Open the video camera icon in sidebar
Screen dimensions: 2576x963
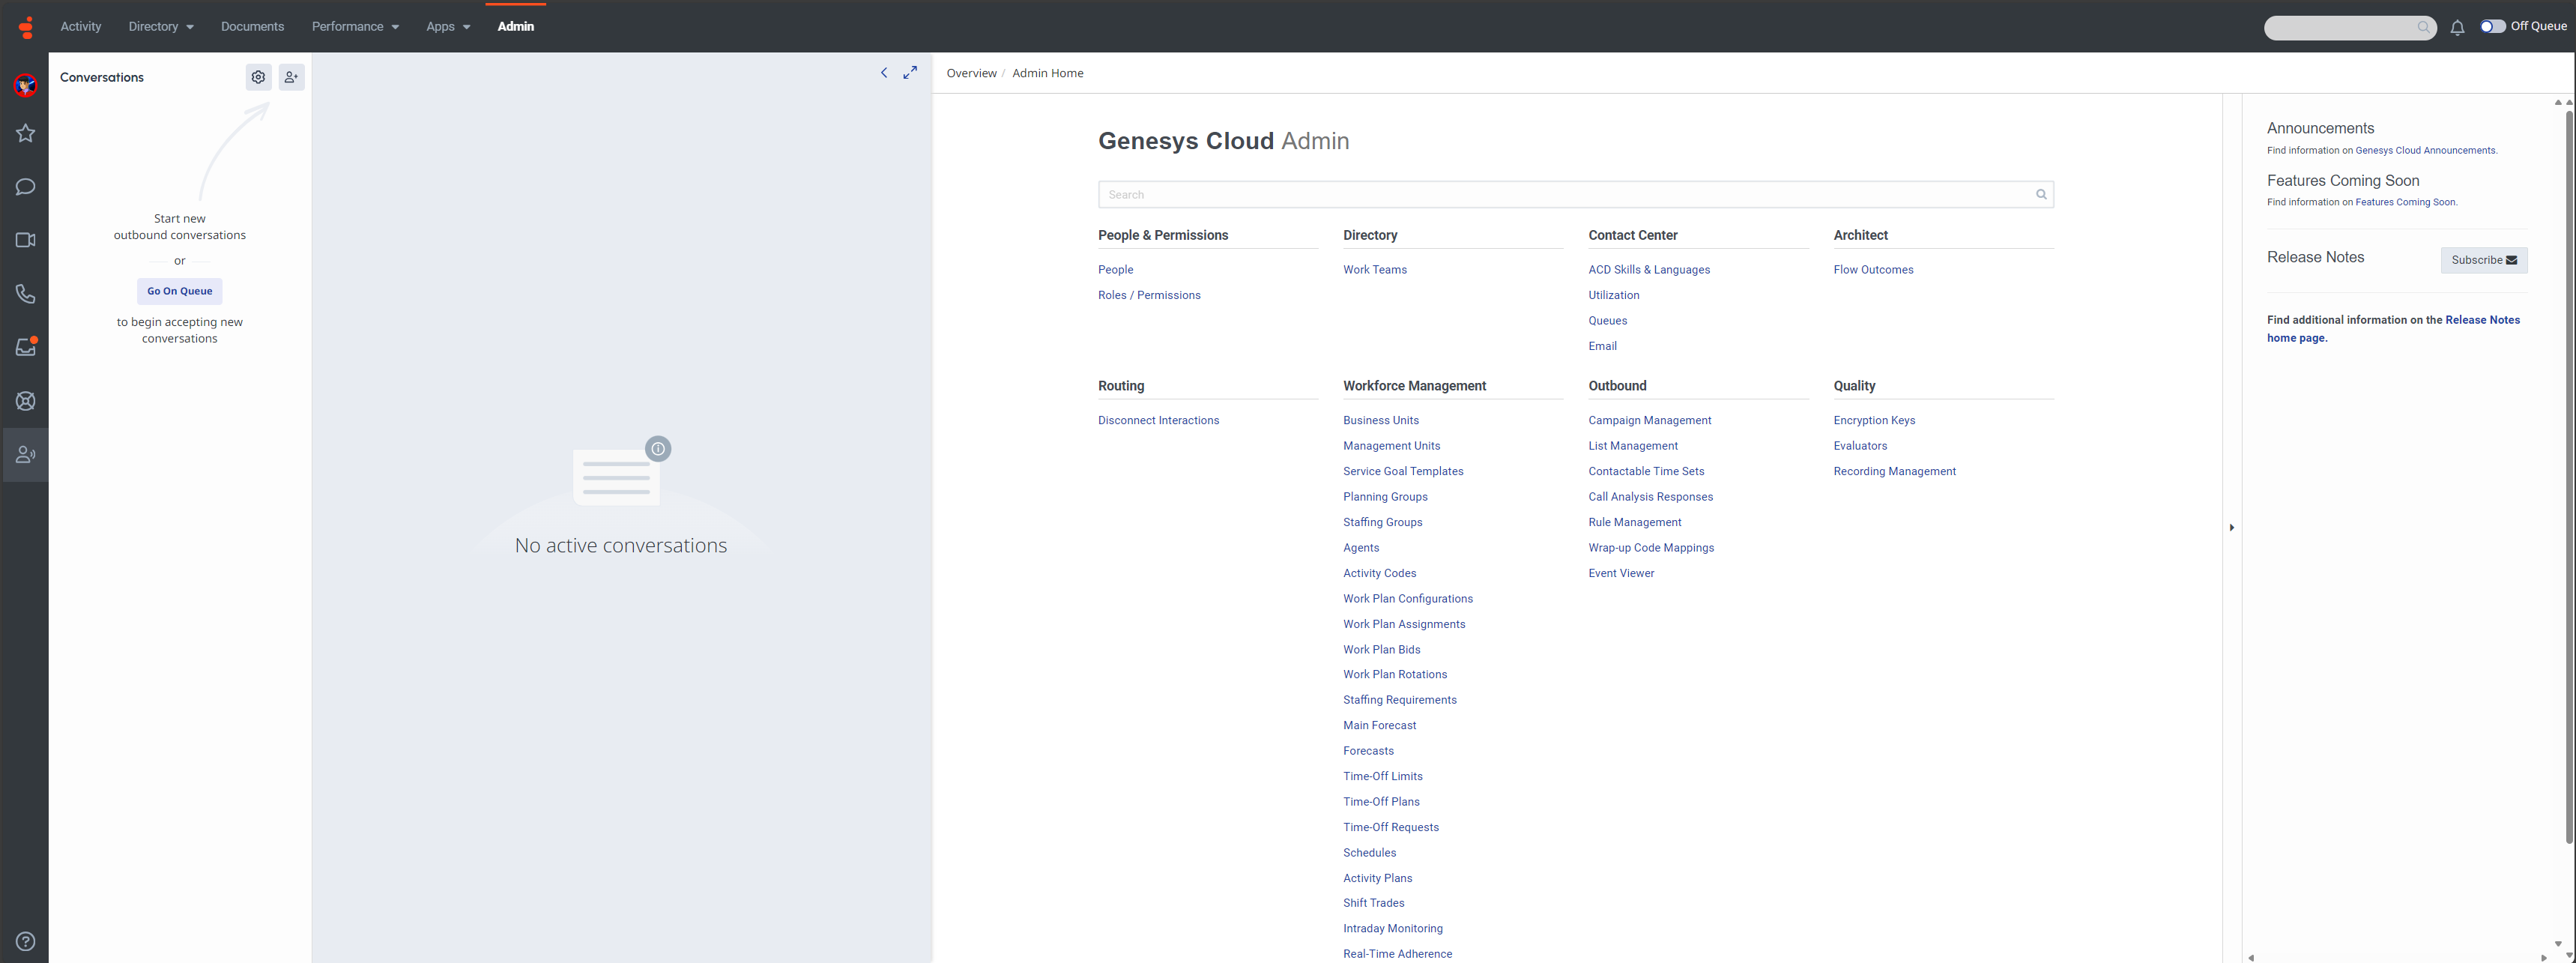coord(25,240)
